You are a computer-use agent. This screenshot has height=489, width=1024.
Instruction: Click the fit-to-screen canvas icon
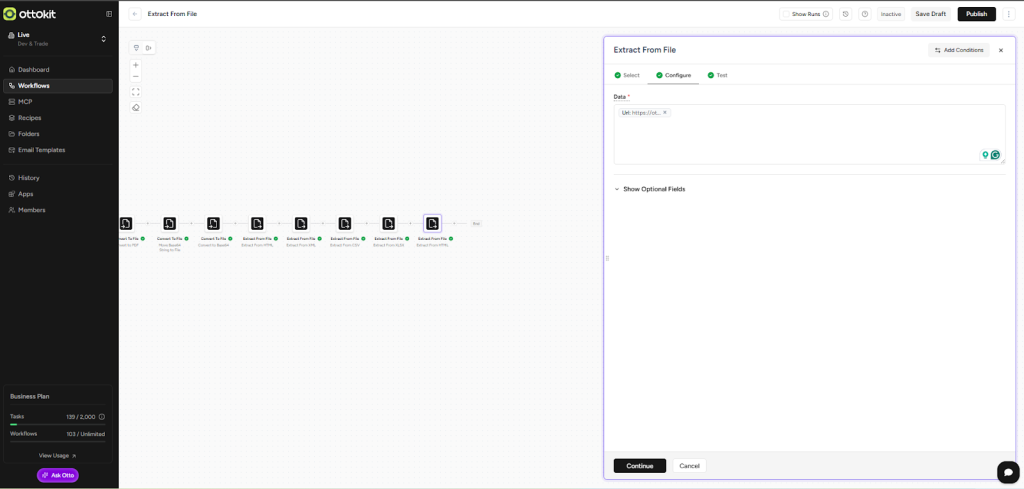point(136,92)
